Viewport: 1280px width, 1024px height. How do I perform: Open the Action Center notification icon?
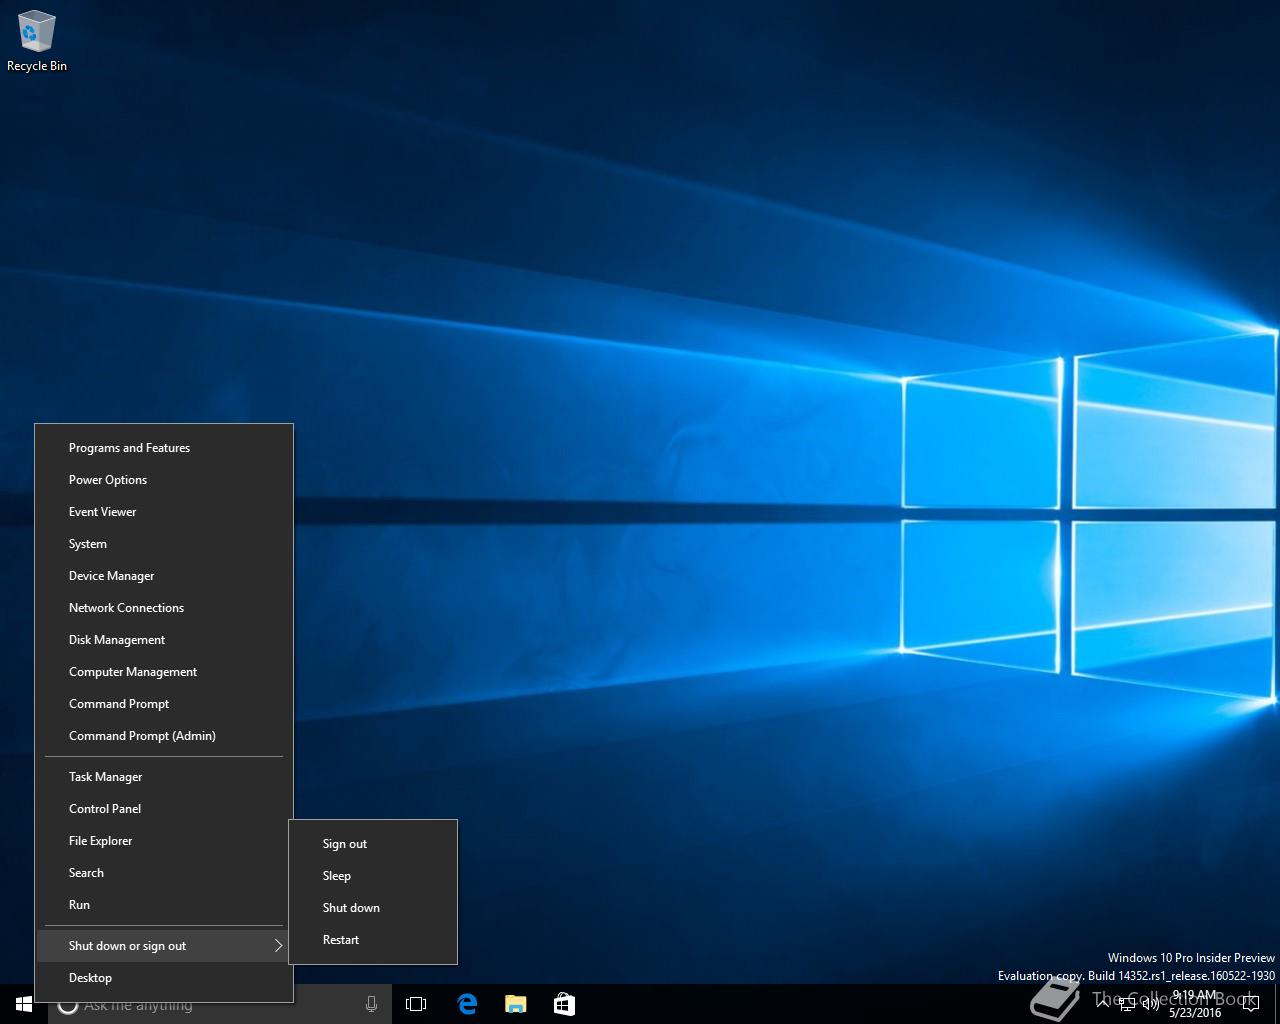[1251, 1004]
